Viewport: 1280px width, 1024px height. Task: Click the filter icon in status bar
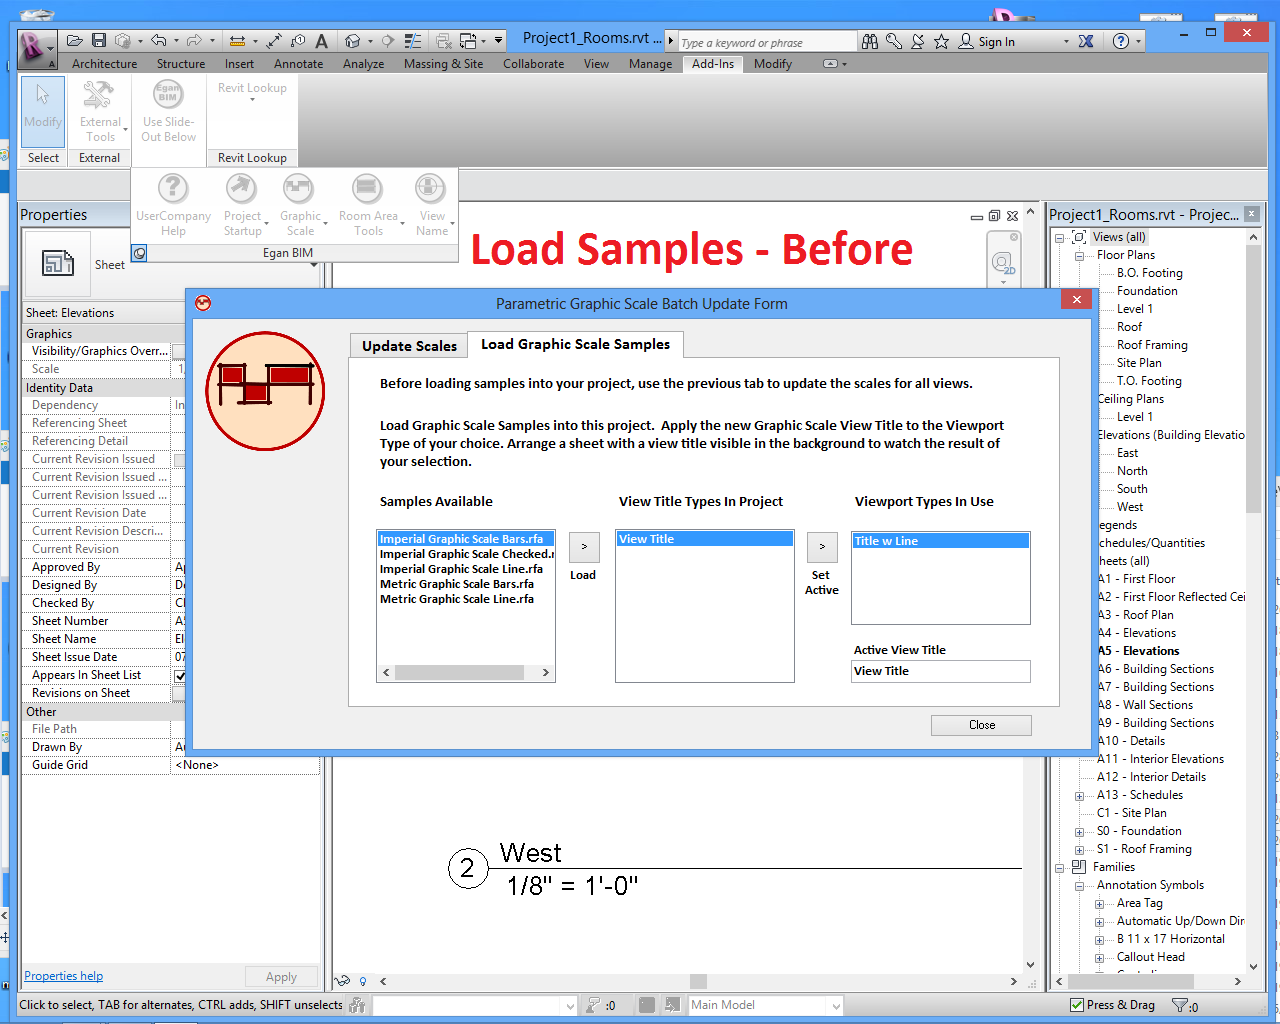tap(1181, 1005)
